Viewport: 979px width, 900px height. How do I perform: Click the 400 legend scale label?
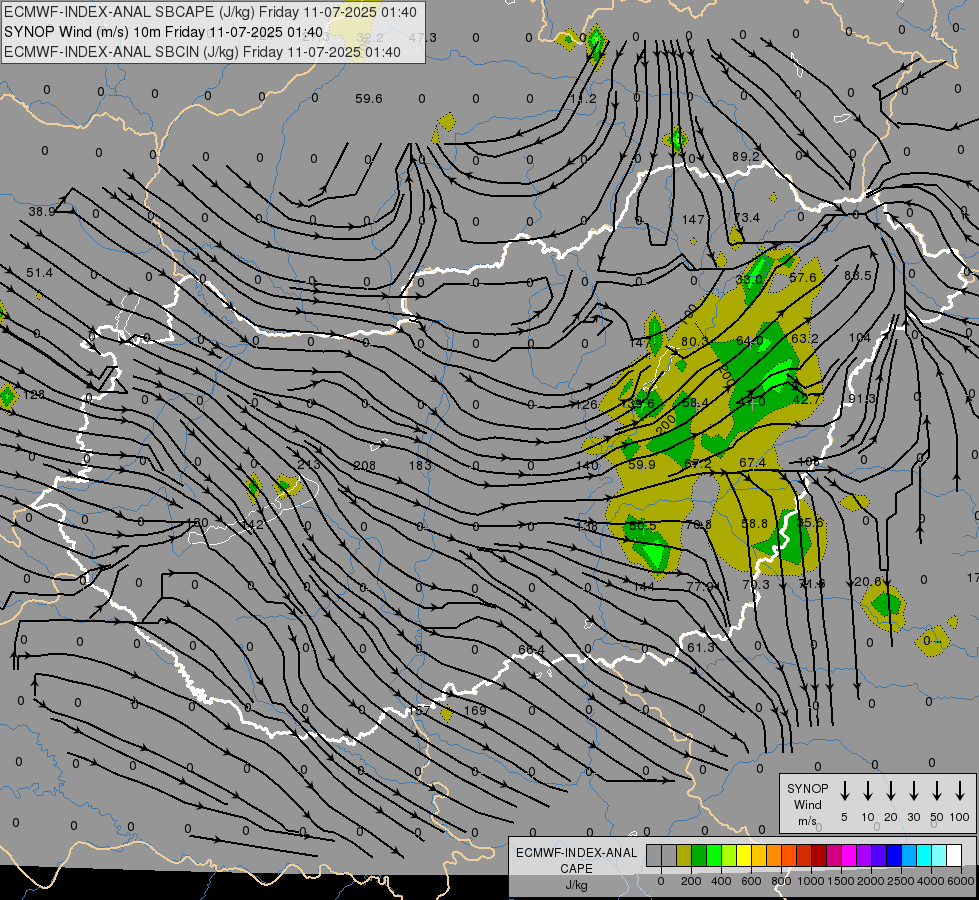pos(721,881)
